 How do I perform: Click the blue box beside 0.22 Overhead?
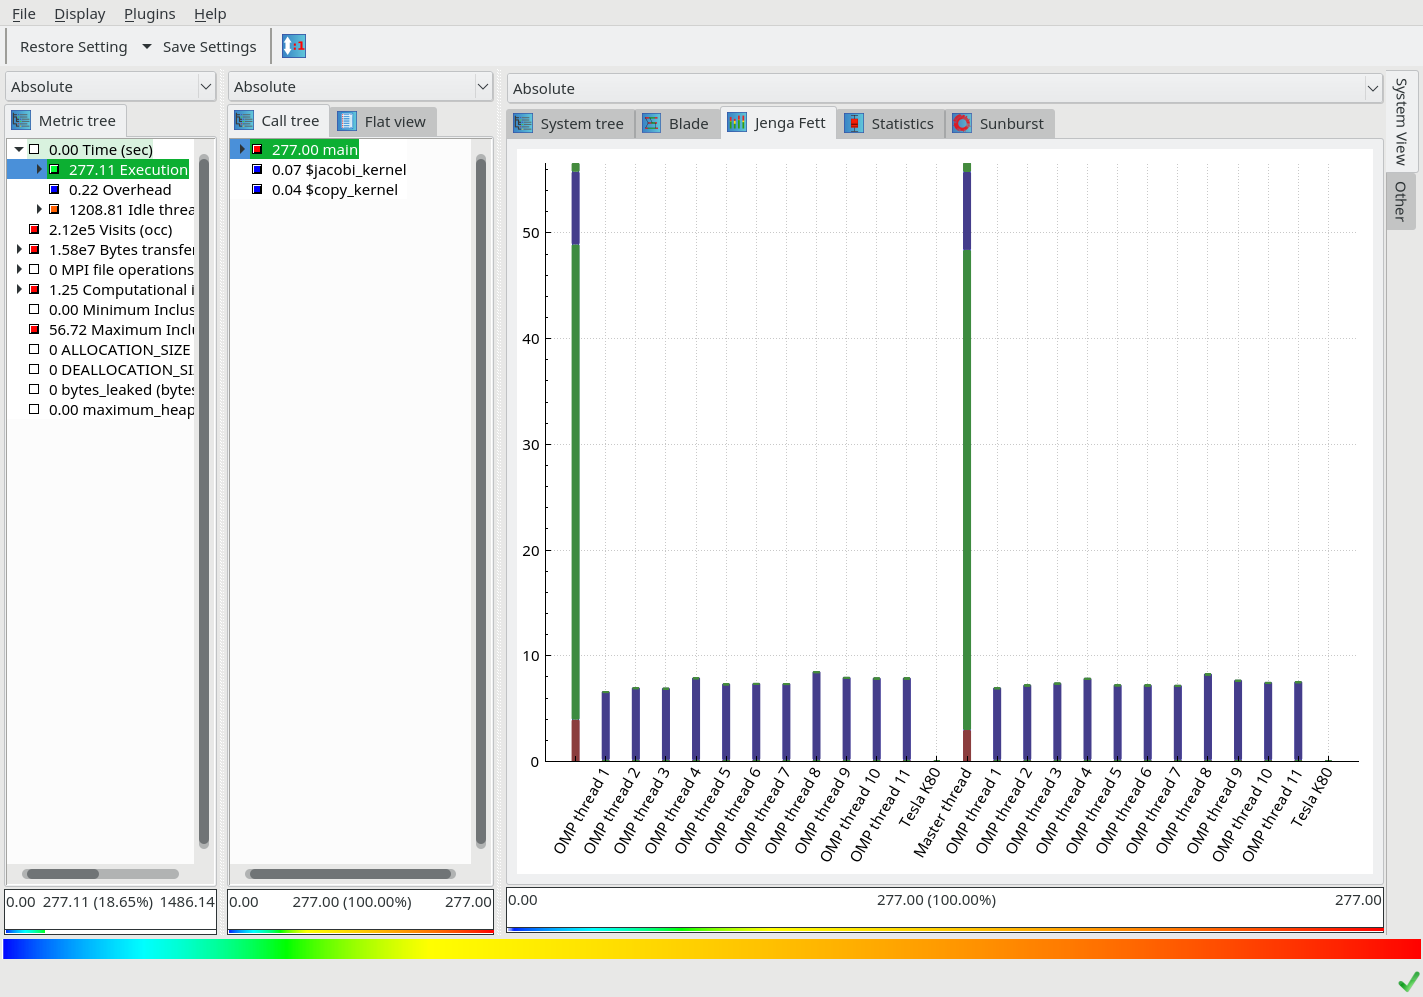tap(54, 189)
